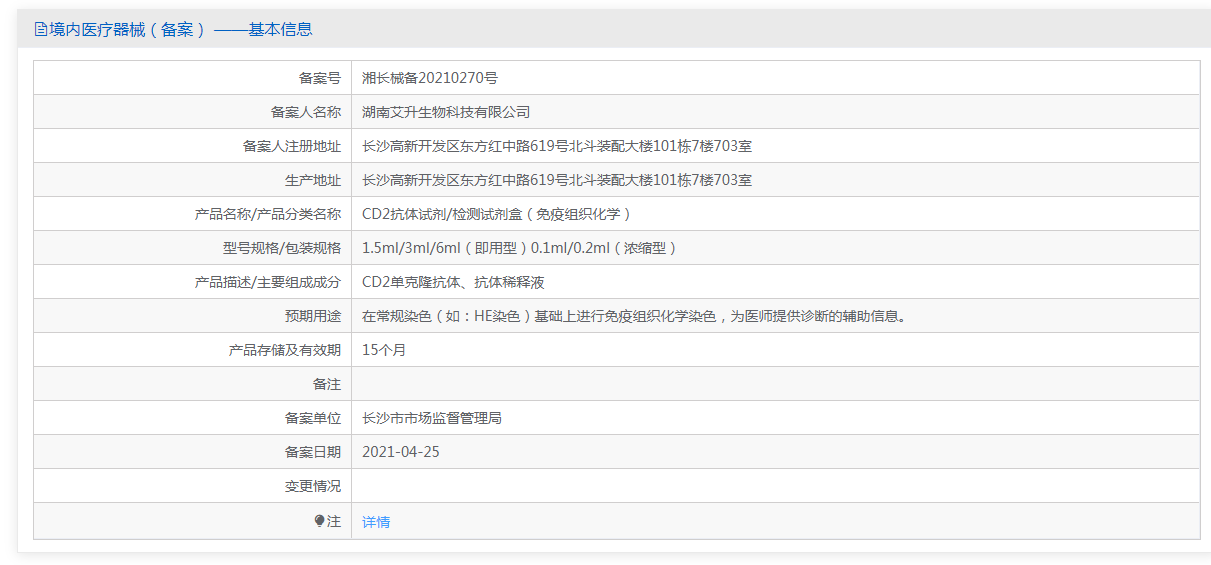Click the 产品存储及有效期 row label

click(285, 350)
